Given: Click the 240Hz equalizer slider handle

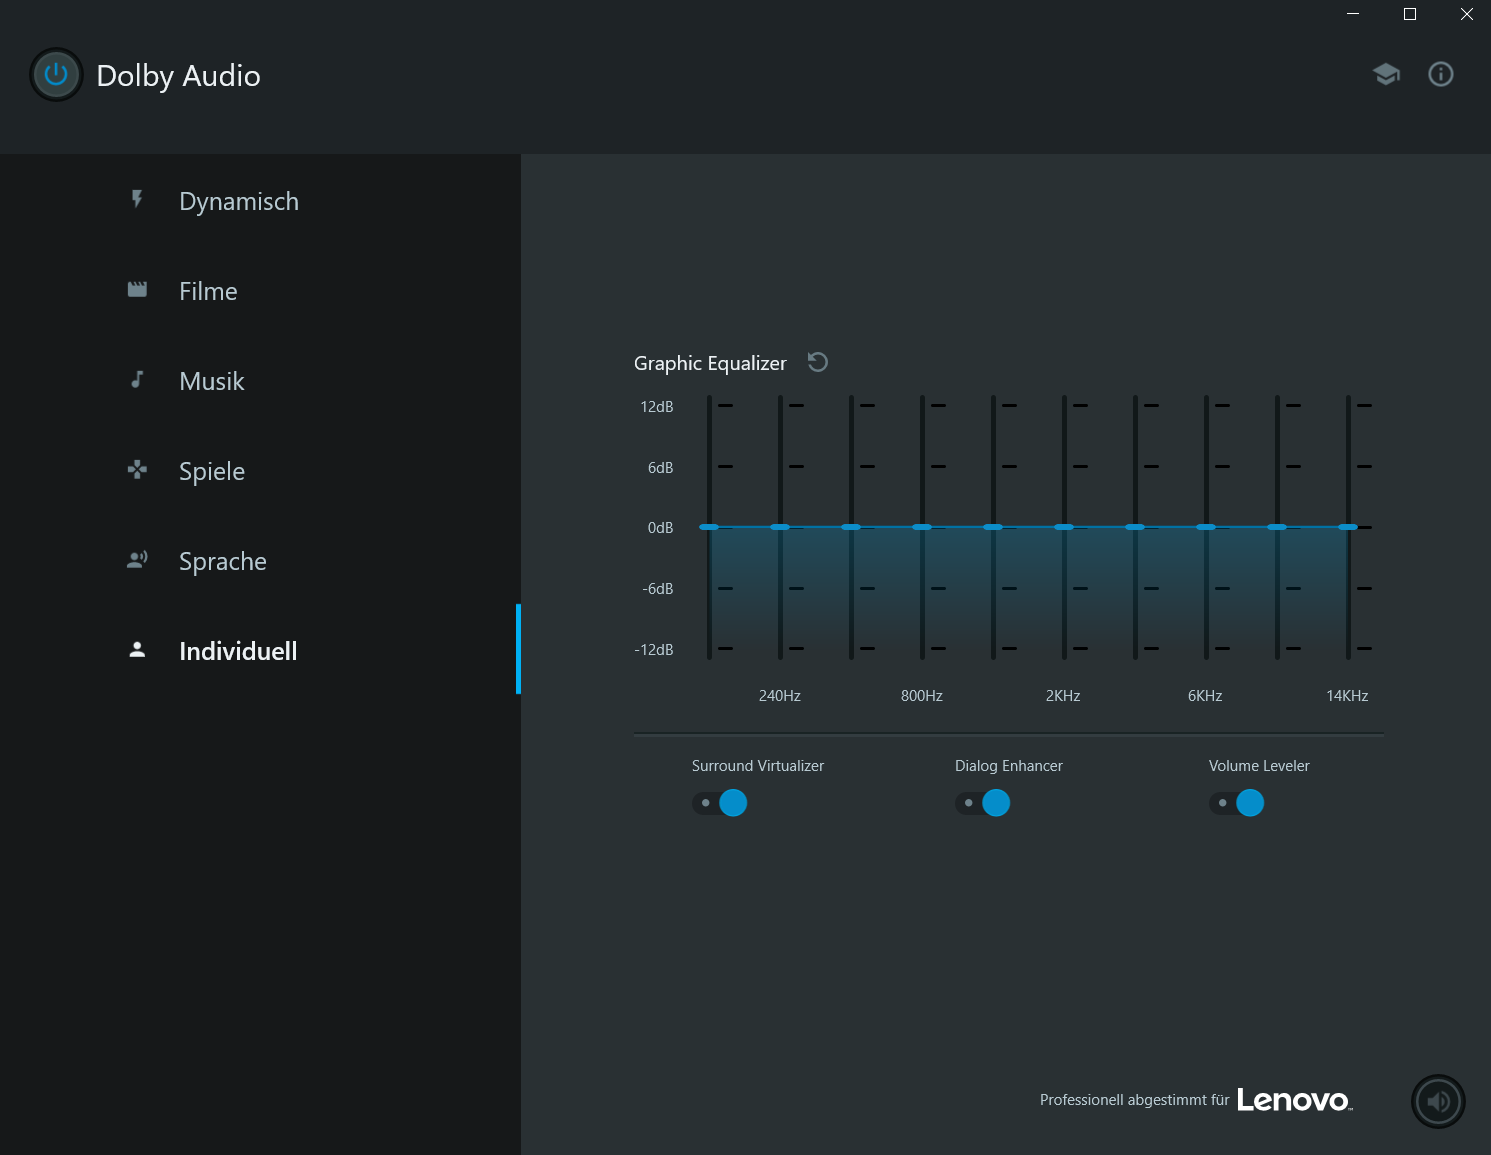Looking at the screenshot, I should (x=780, y=527).
